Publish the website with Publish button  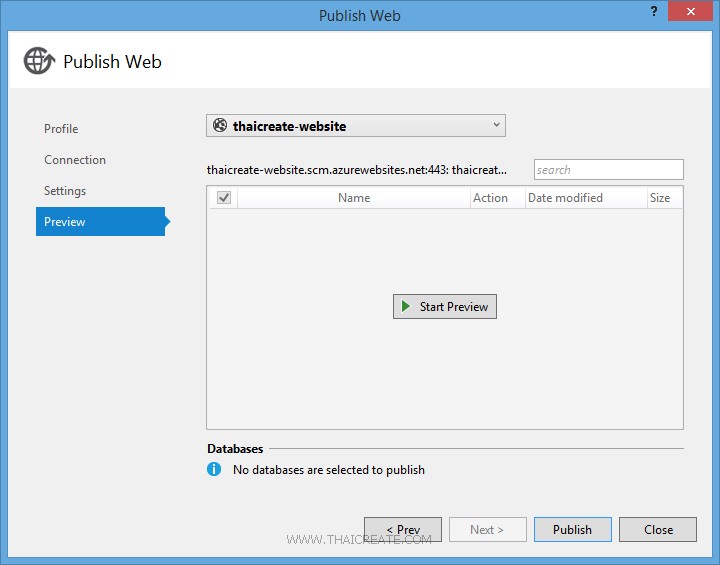pyautogui.click(x=573, y=530)
